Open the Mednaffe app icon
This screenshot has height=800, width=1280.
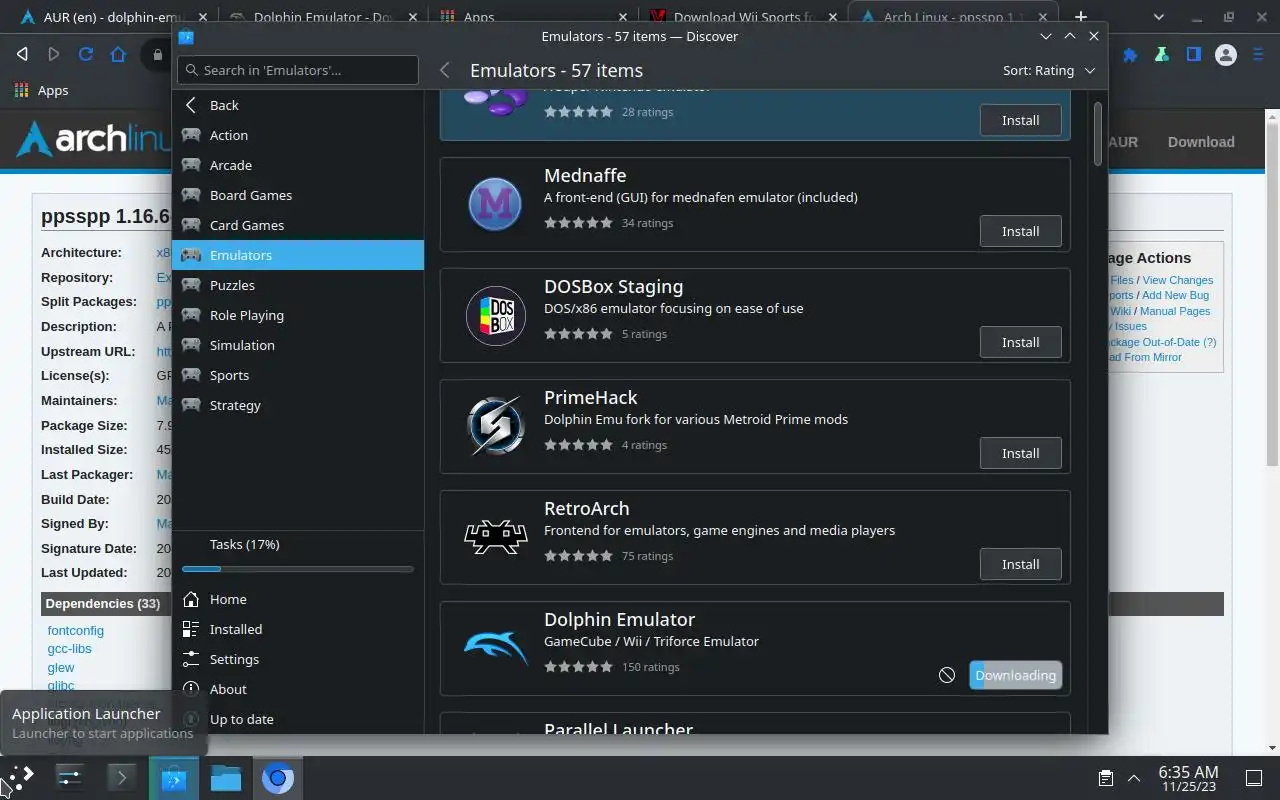click(x=495, y=203)
